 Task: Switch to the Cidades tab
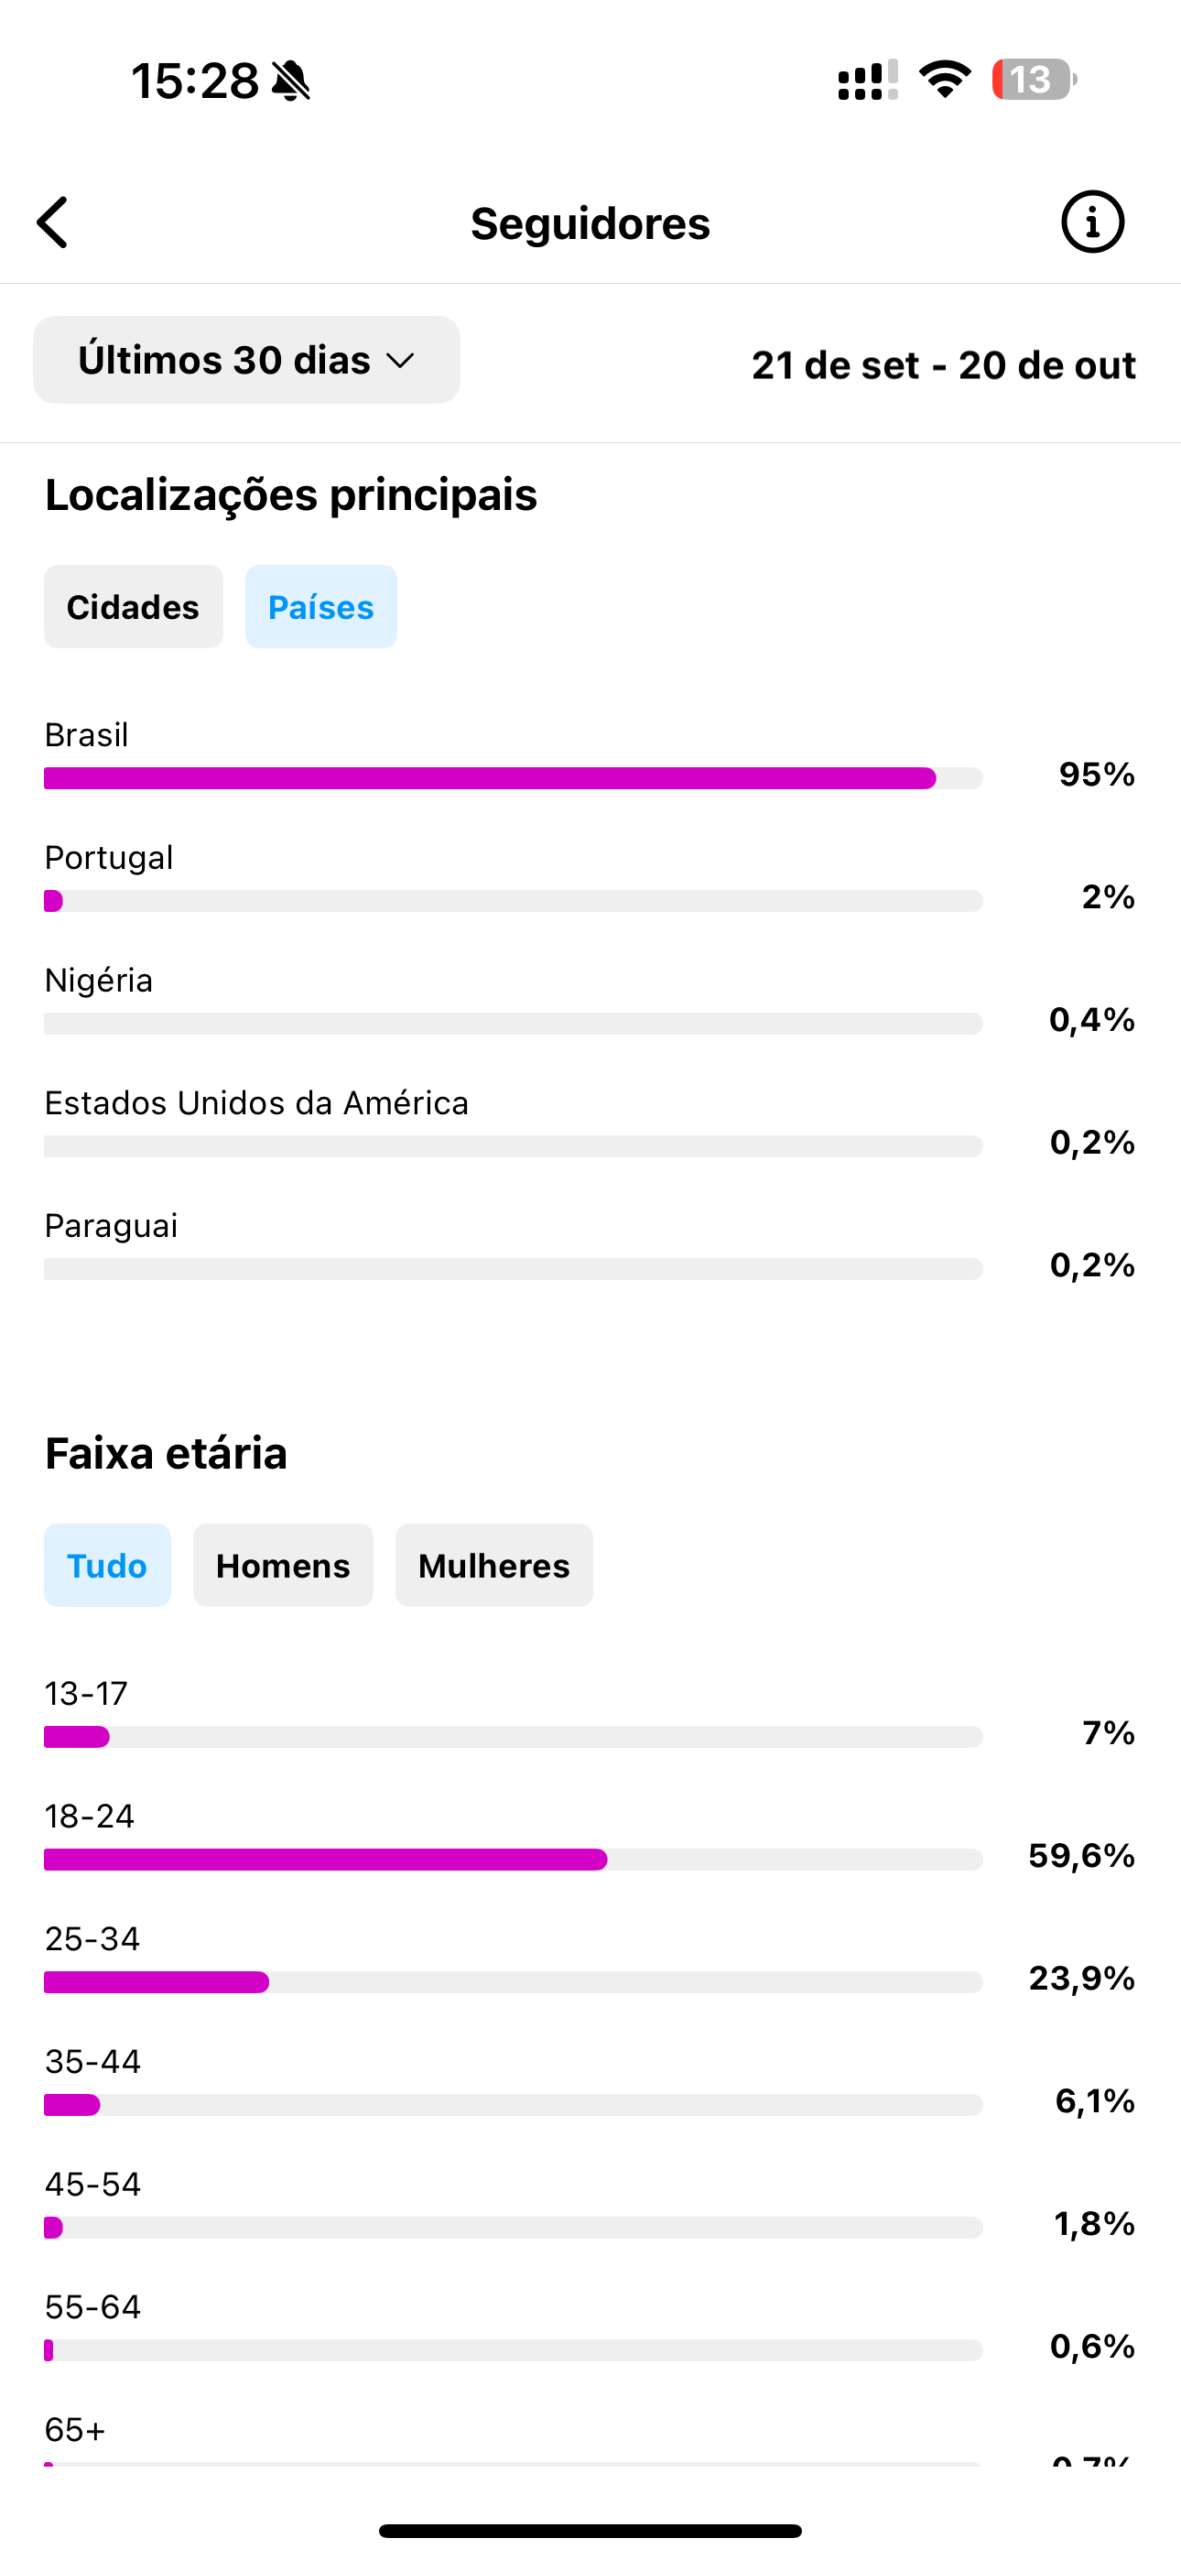pos(133,607)
